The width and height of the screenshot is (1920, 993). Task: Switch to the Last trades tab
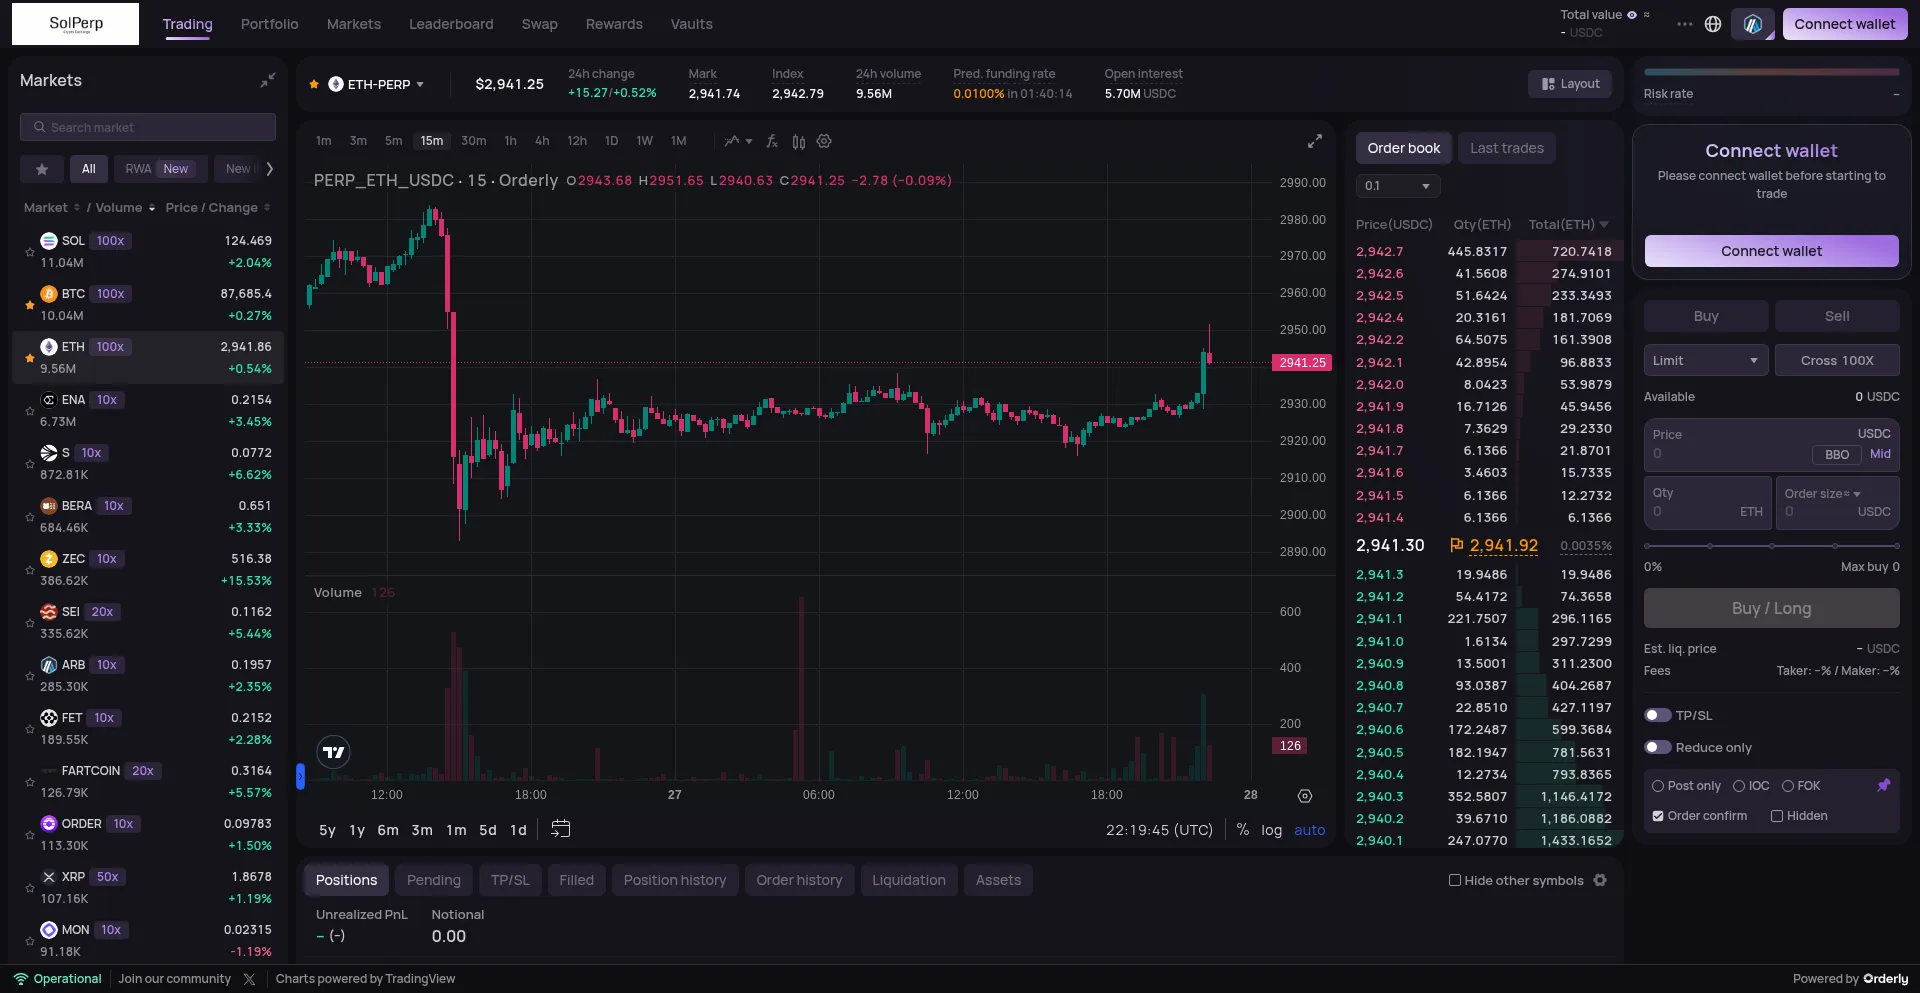(1507, 148)
